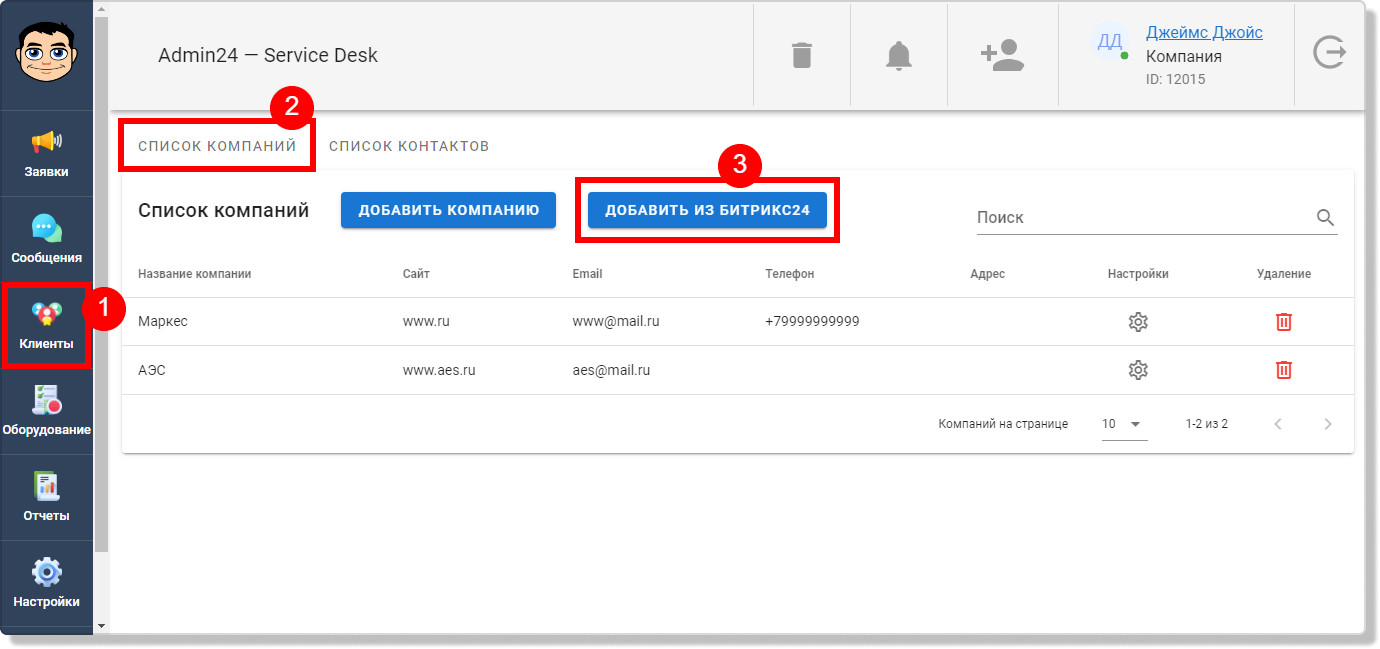Switch to Список контактов tab
1380x649 pixels.
(x=409, y=146)
